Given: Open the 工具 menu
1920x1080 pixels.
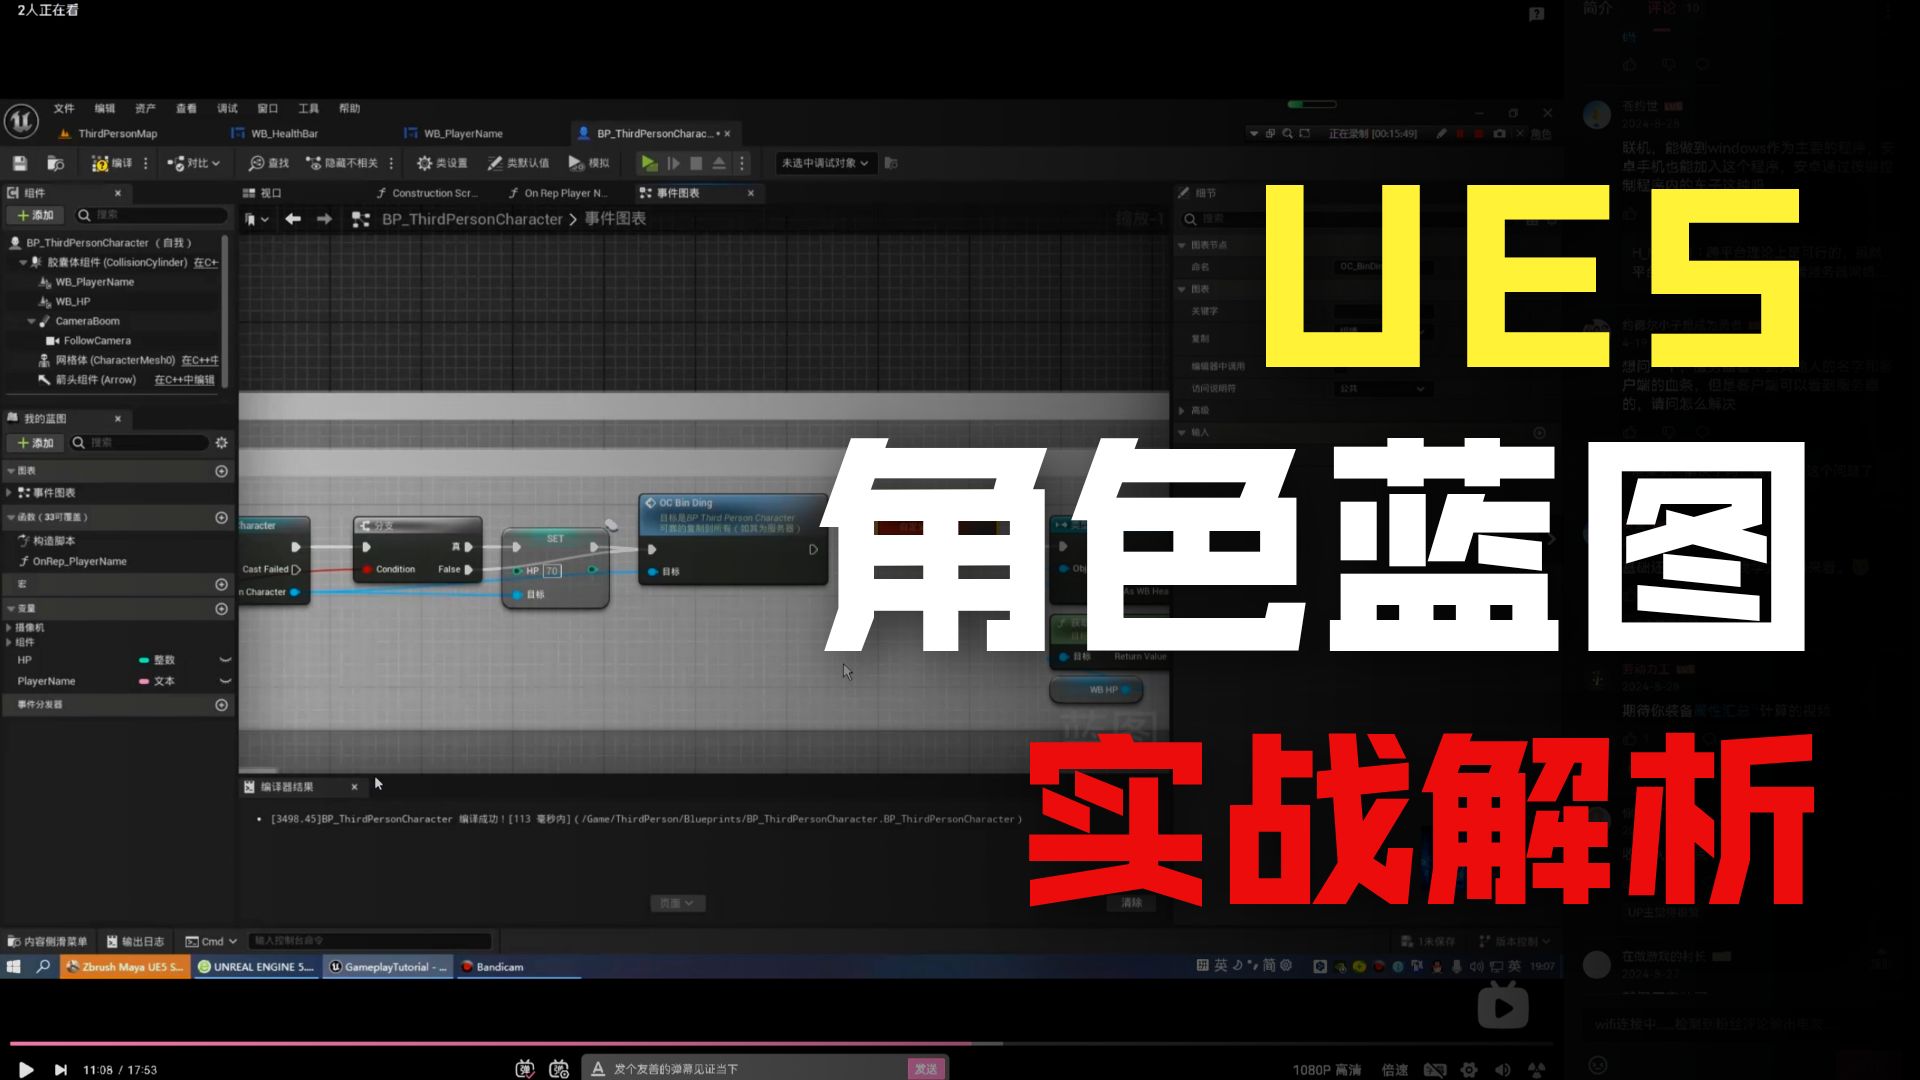Looking at the screenshot, I should tap(309, 108).
